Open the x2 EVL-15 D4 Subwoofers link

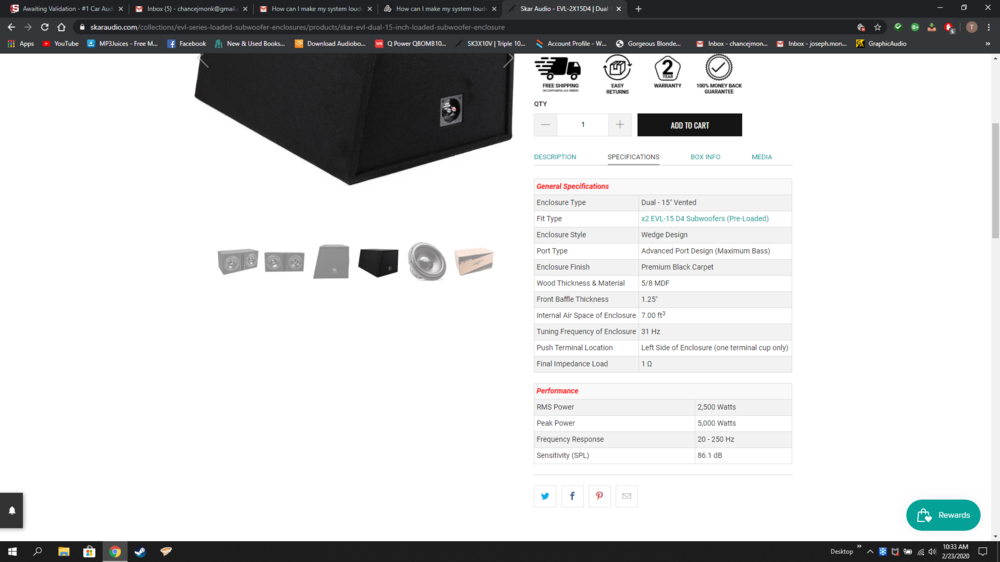click(x=705, y=219)
